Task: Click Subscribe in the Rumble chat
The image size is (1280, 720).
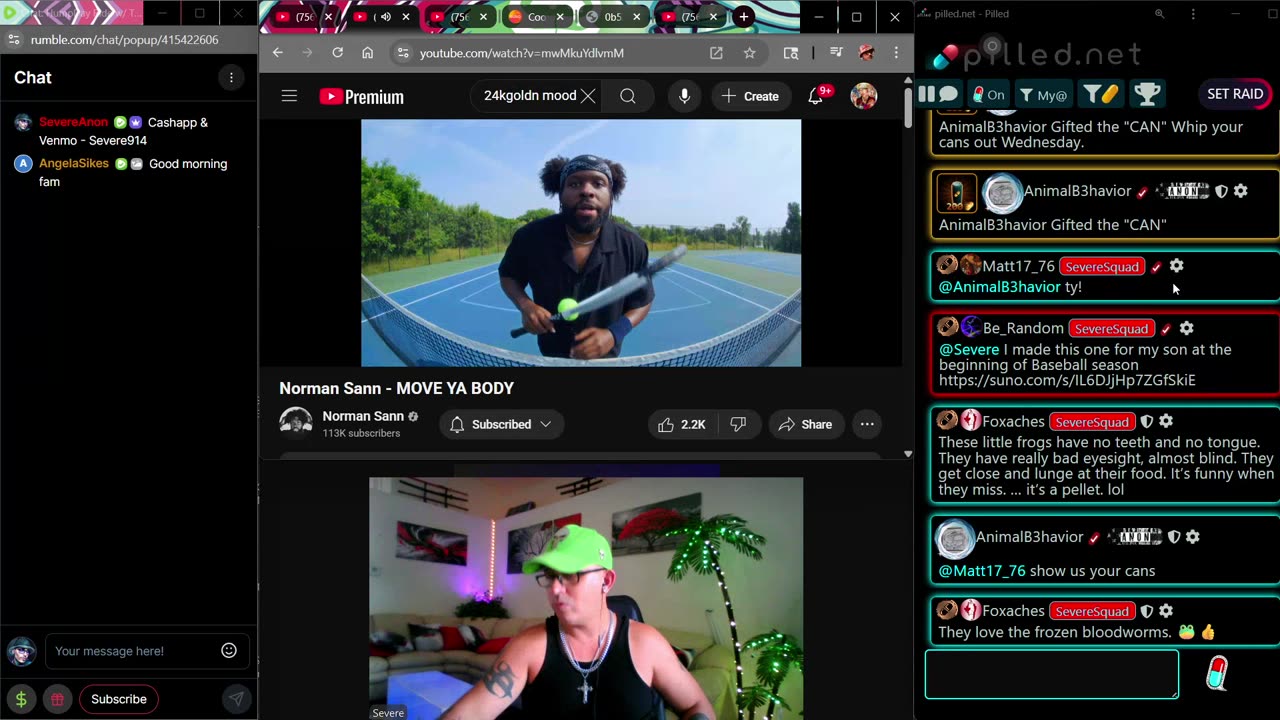Action: 119,699
